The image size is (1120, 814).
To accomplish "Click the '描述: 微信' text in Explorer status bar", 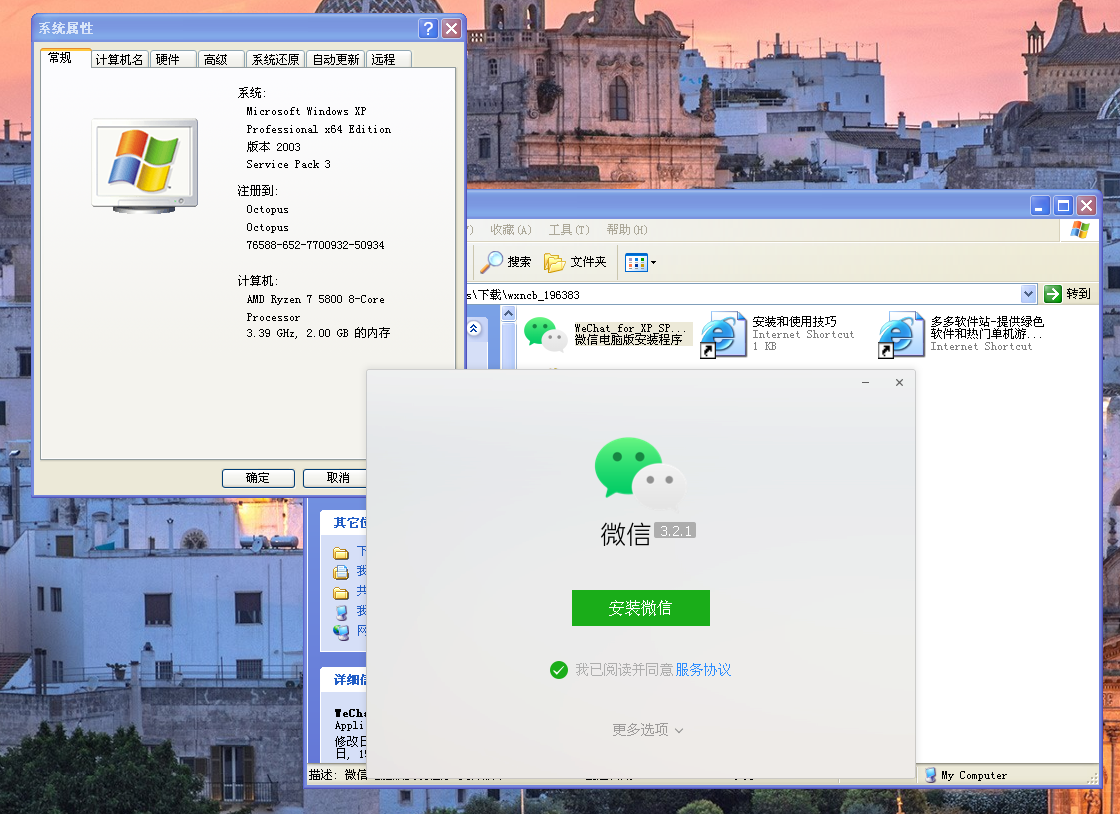I will [337, 775].
